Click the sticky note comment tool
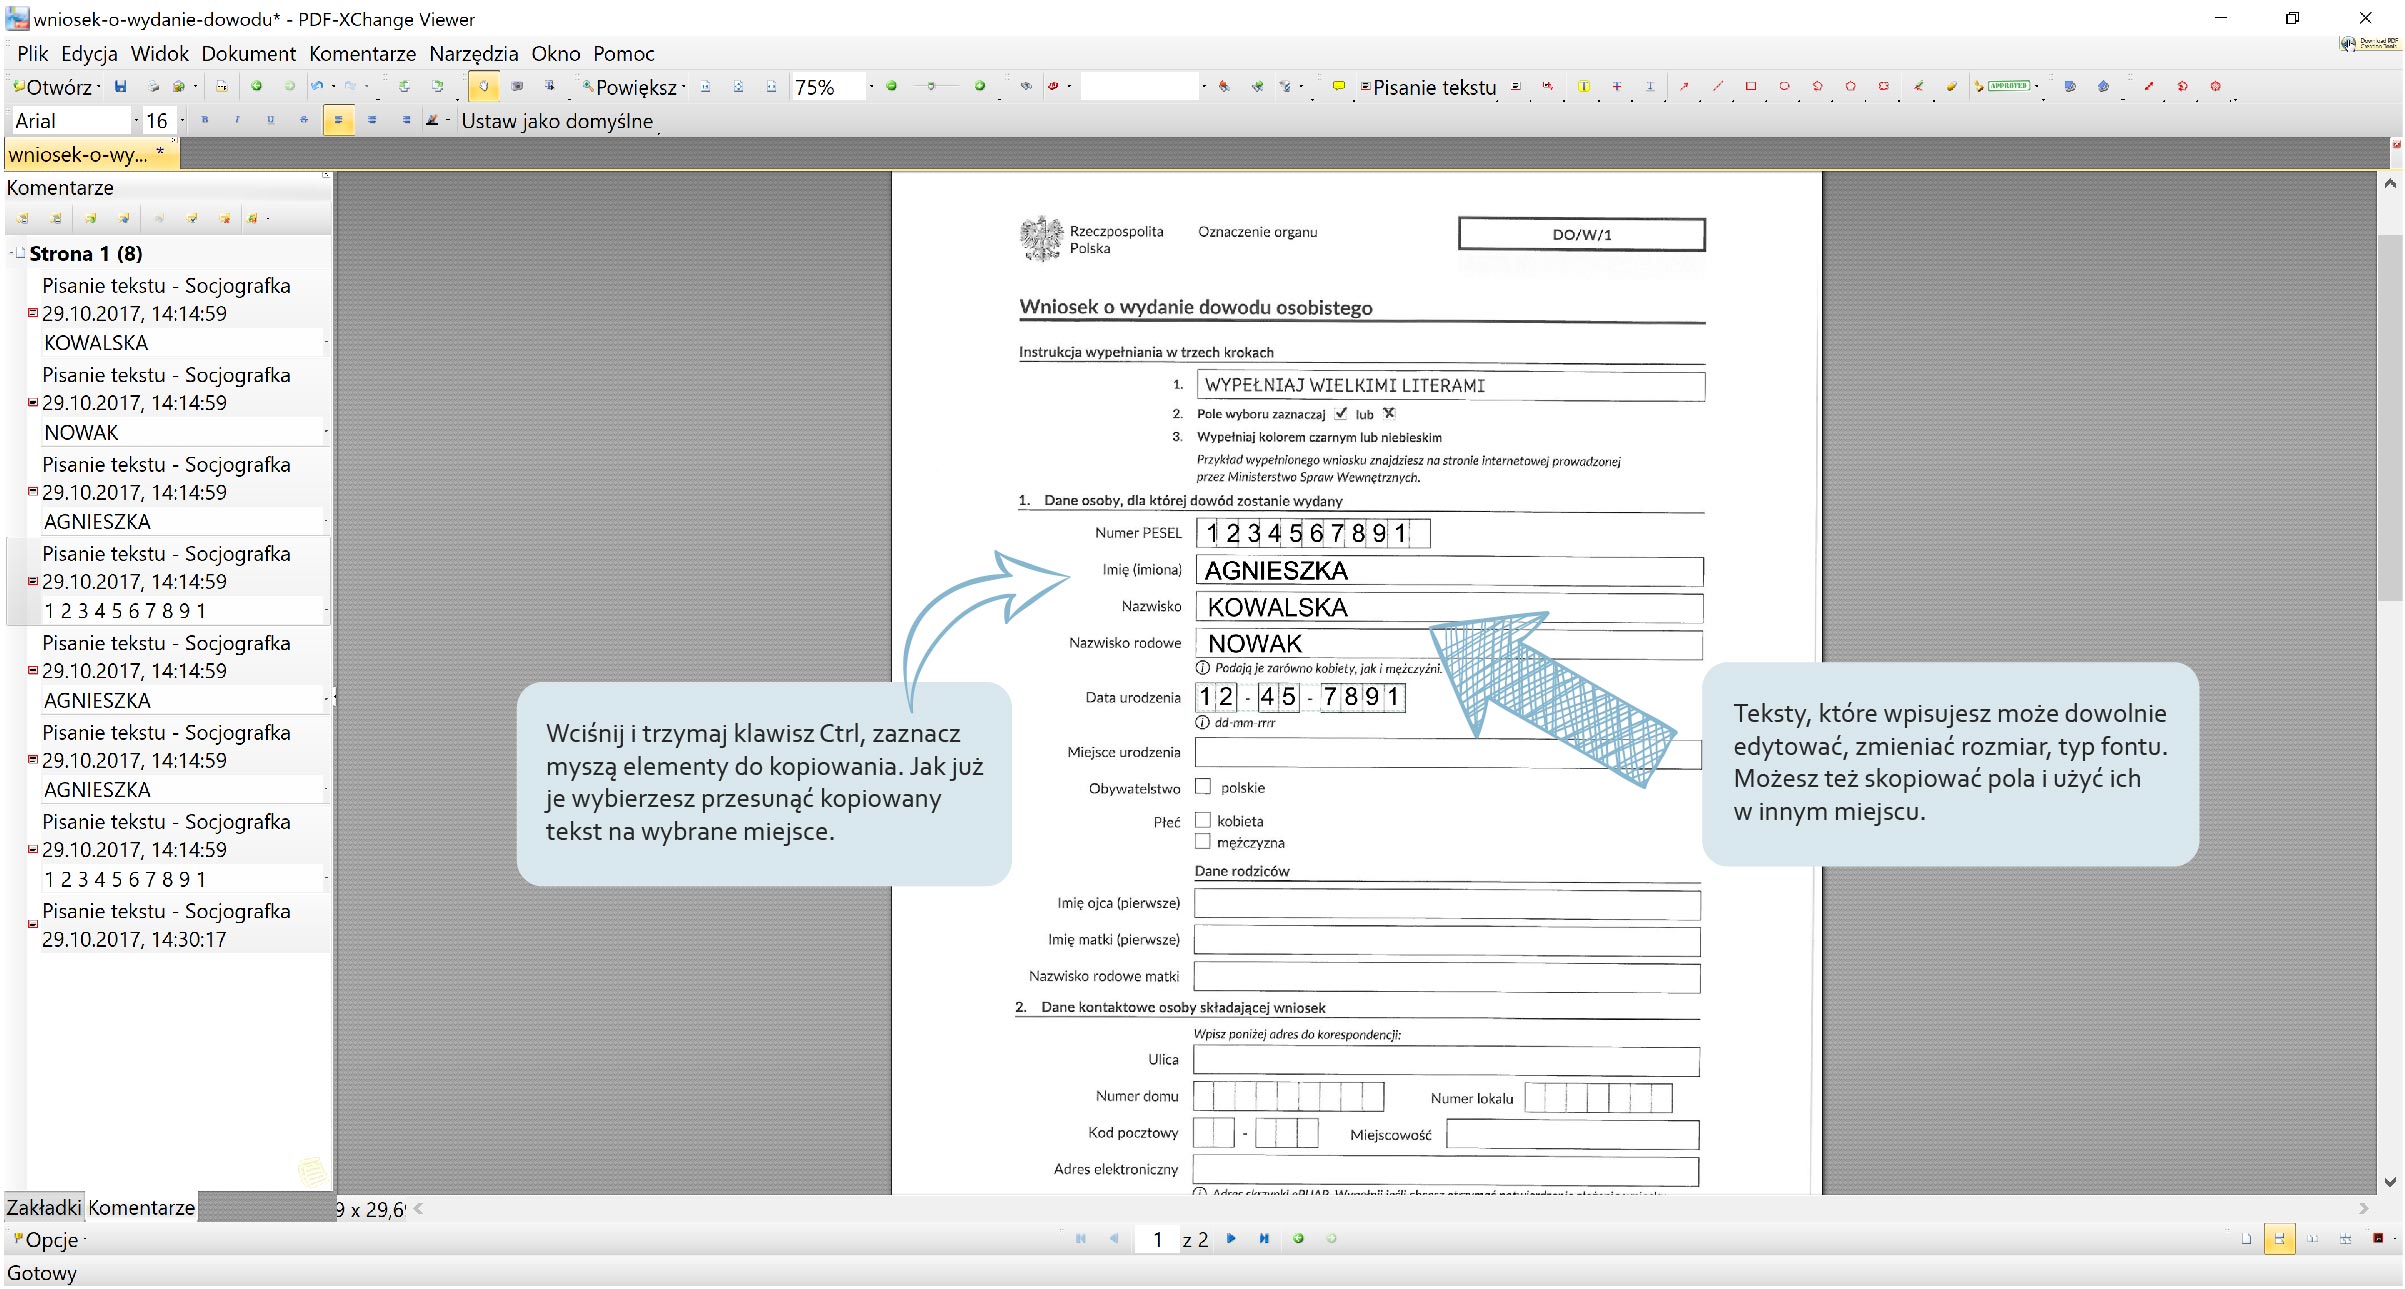Image resolution: width=2405 pixels, height=1289 pixels. pos(1338,87)
